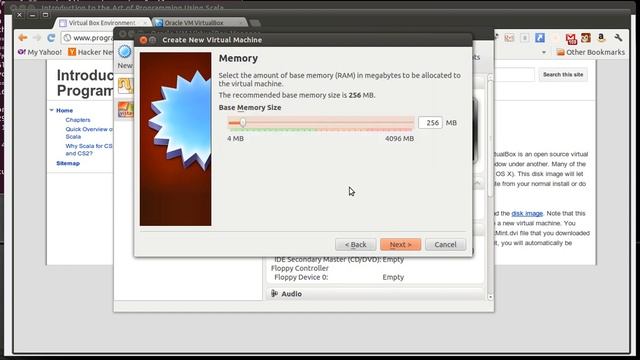The image size is (640, 360).
Task: Click the IDE Secondary Master row
Action: coord(339,260)
